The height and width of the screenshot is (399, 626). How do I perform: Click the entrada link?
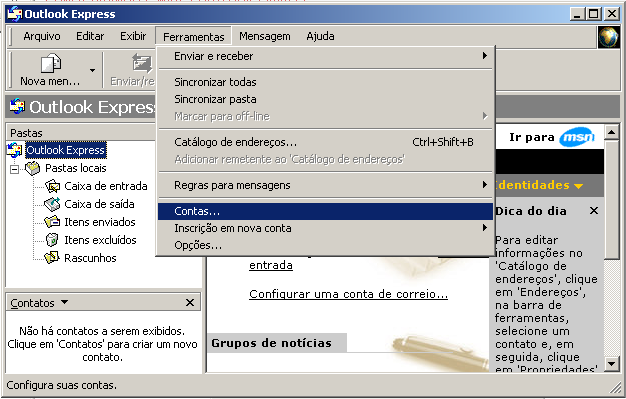[x=271, y=265]
